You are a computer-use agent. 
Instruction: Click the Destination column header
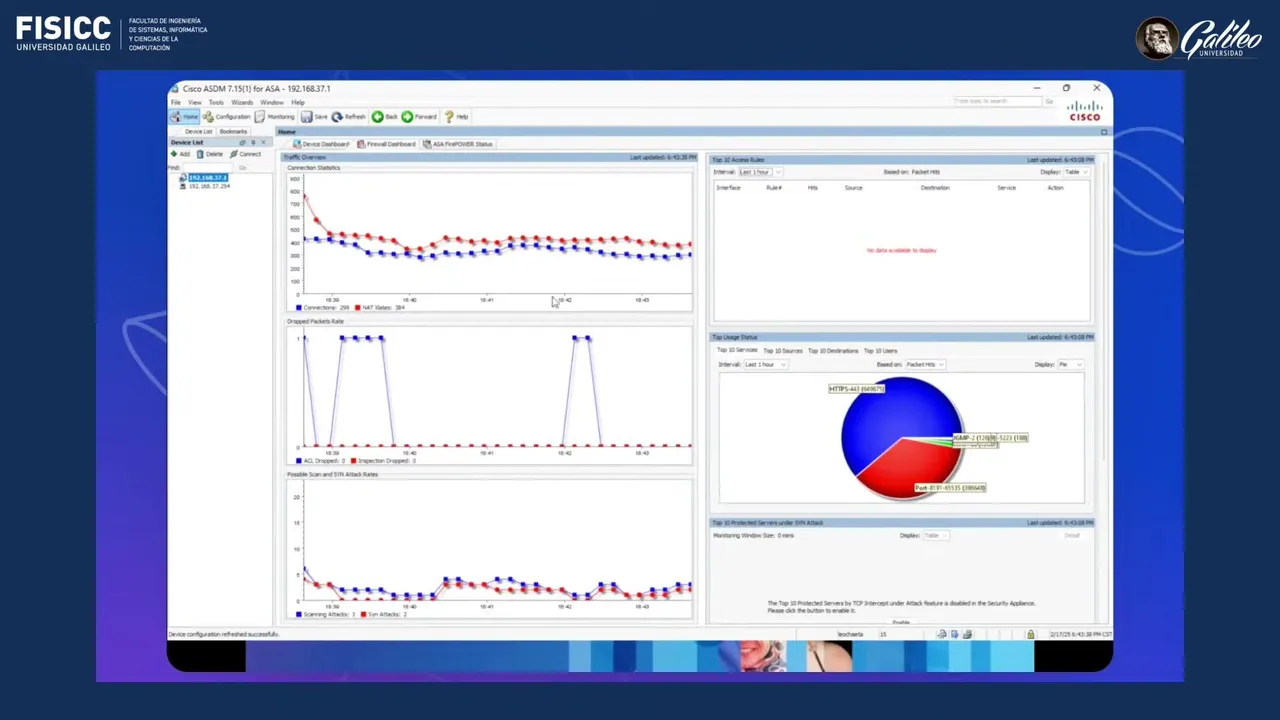[935, 188]
